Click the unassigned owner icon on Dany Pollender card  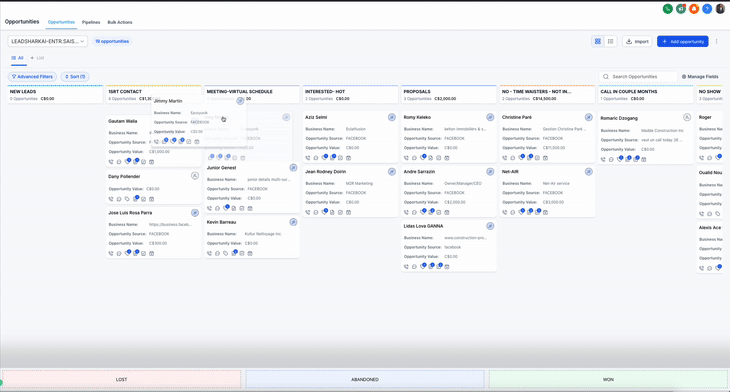point(195,176)
